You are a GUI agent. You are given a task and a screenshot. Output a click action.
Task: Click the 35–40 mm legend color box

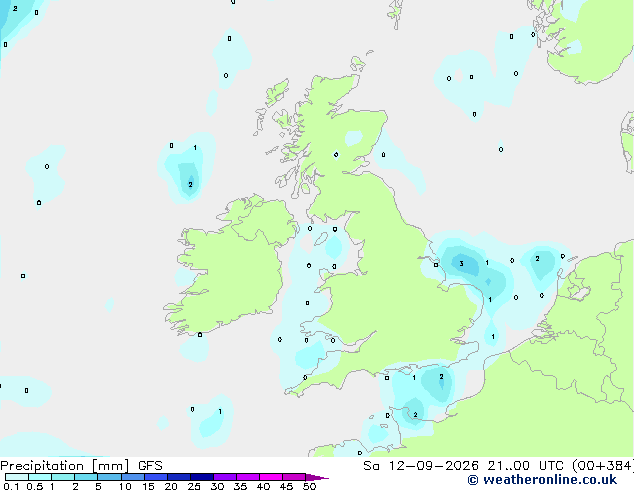248,477
